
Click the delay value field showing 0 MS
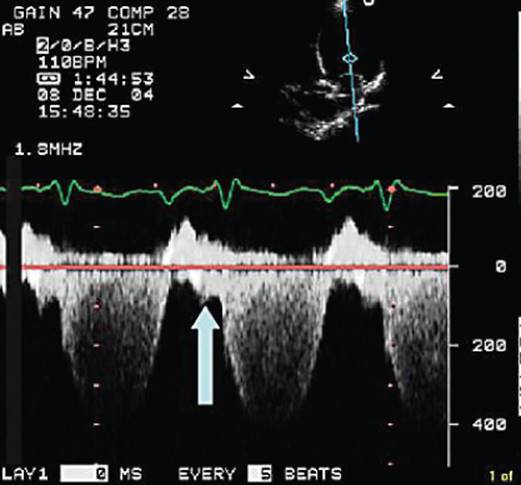pyautogui.click(x=84, y=473)
